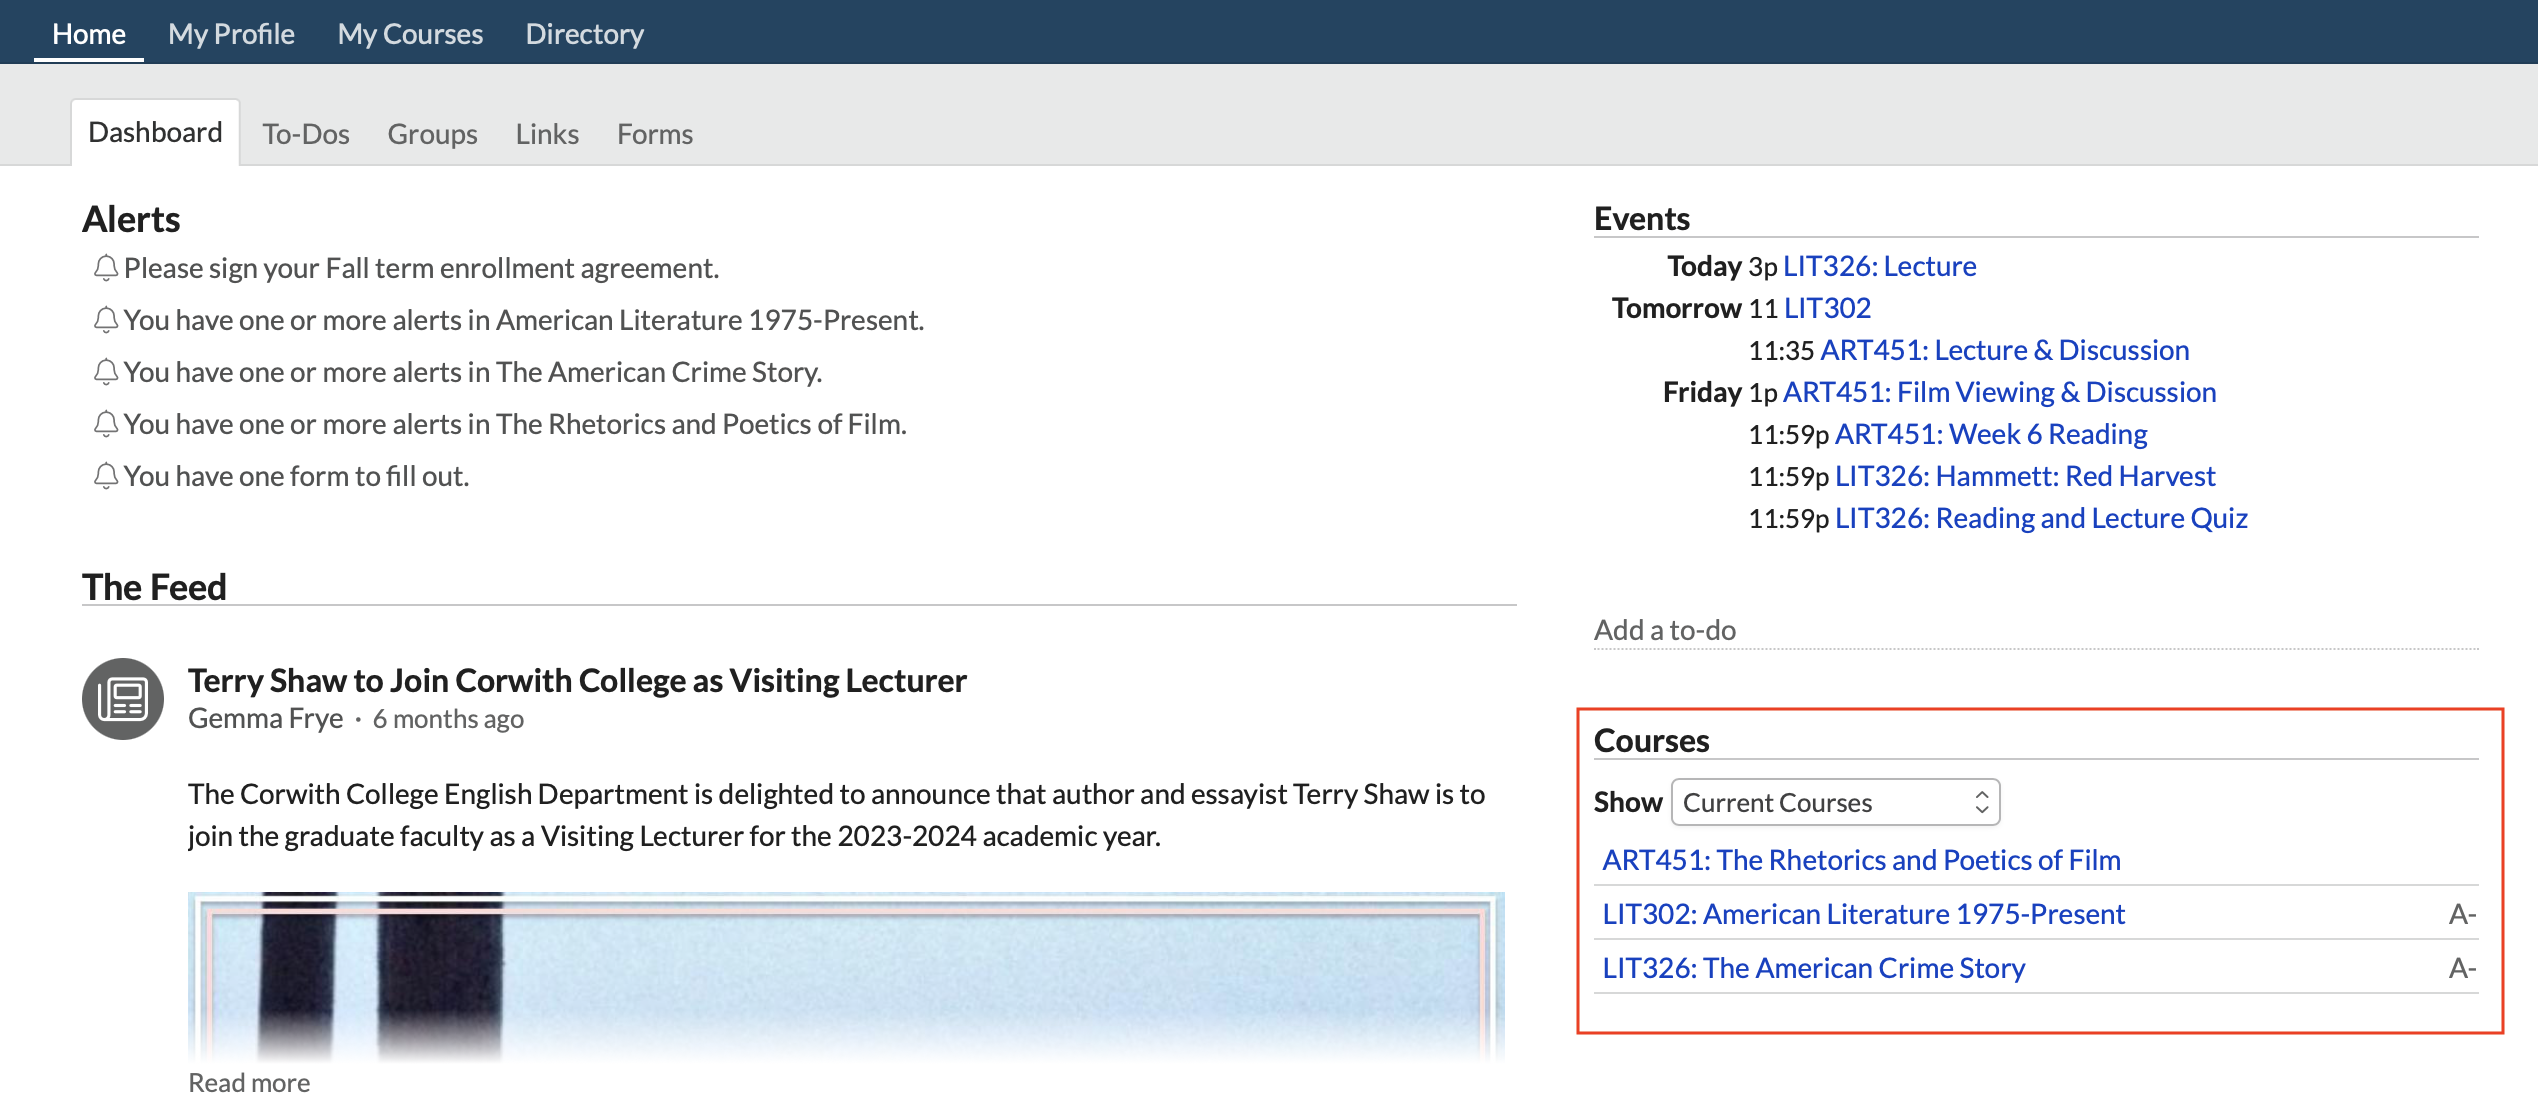
Task: Click the Add a to-do input field
Action: 2034,630
